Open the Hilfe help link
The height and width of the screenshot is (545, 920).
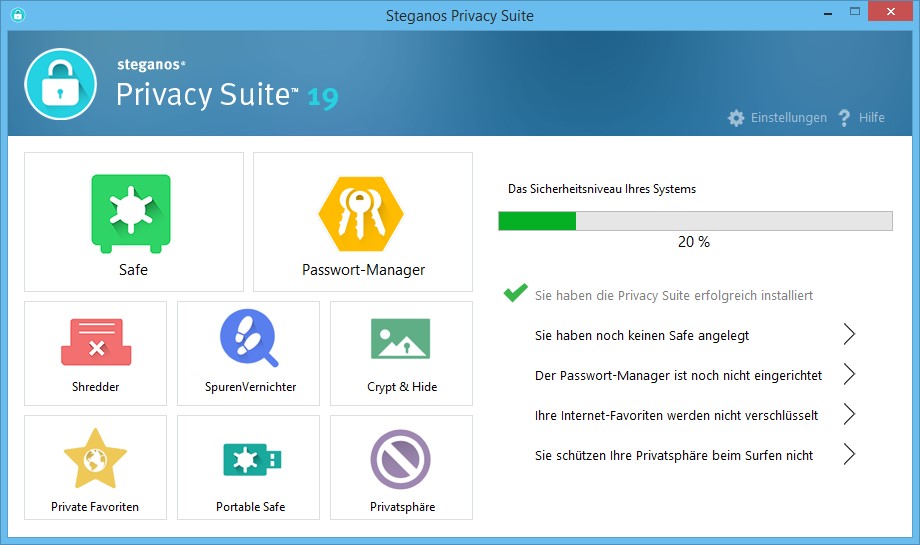[x=871, y=117]
